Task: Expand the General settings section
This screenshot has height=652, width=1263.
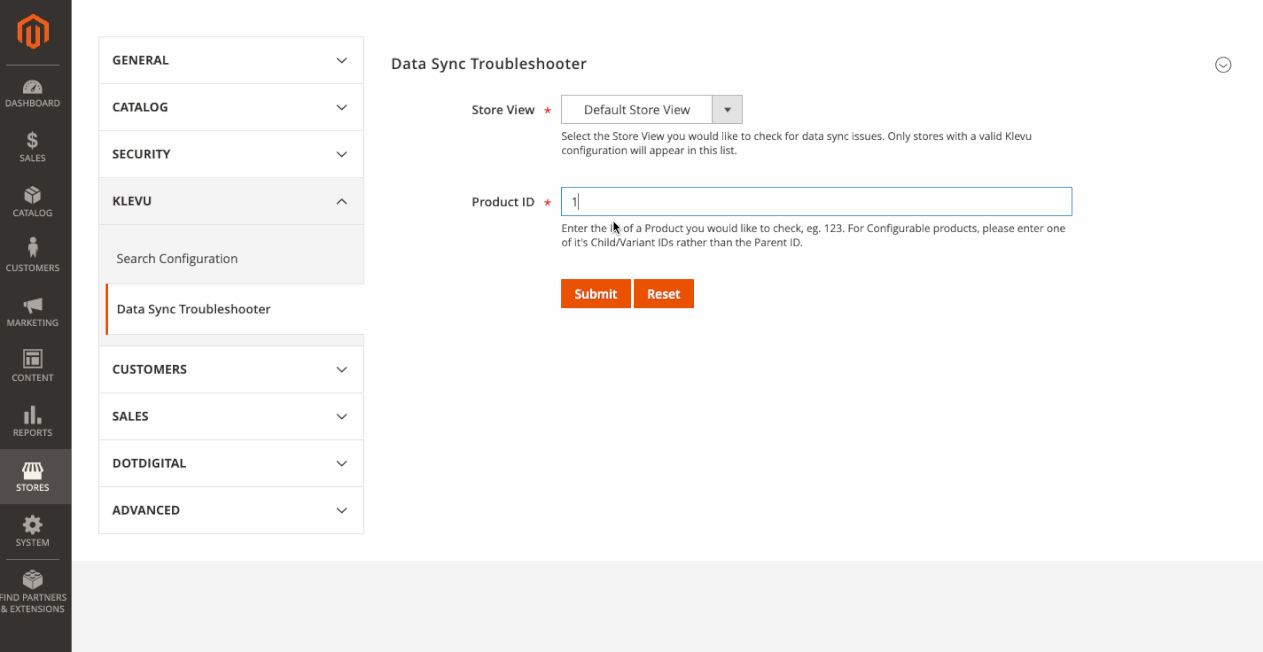Action: pos(230,60)
